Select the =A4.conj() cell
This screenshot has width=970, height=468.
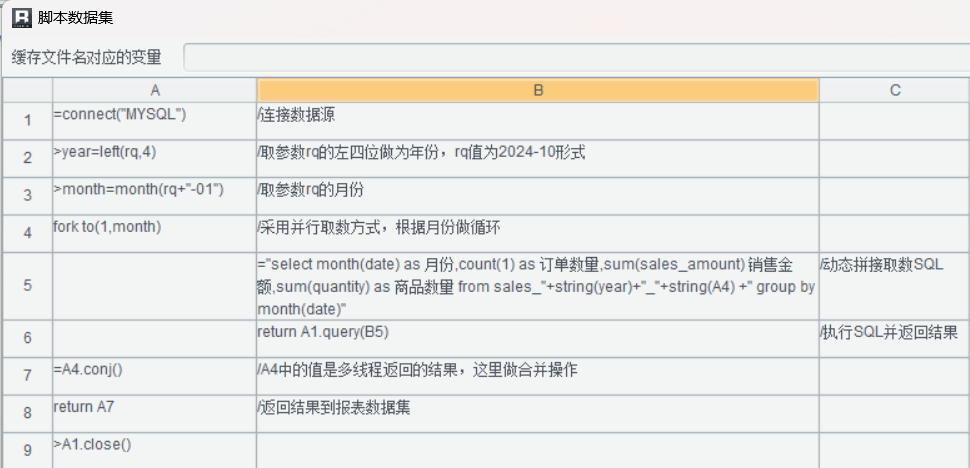[154, 375]
